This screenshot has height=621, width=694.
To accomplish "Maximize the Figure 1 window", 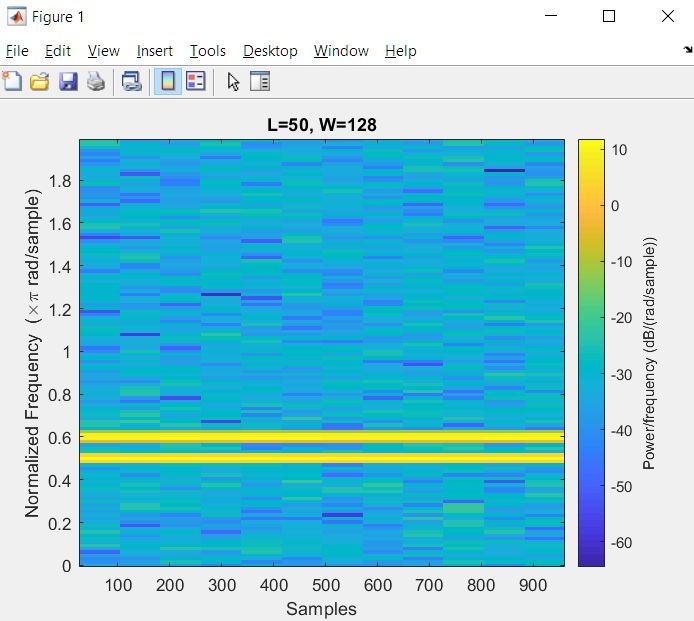I will [609, 16].
